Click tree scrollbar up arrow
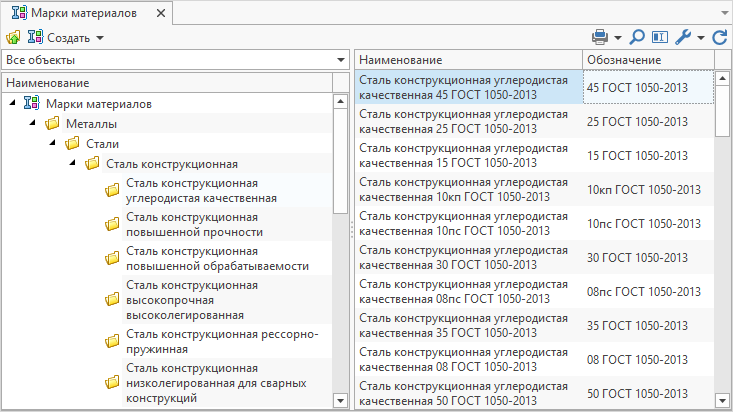Screen dimensions: 733x412 (x=340, y=101)
